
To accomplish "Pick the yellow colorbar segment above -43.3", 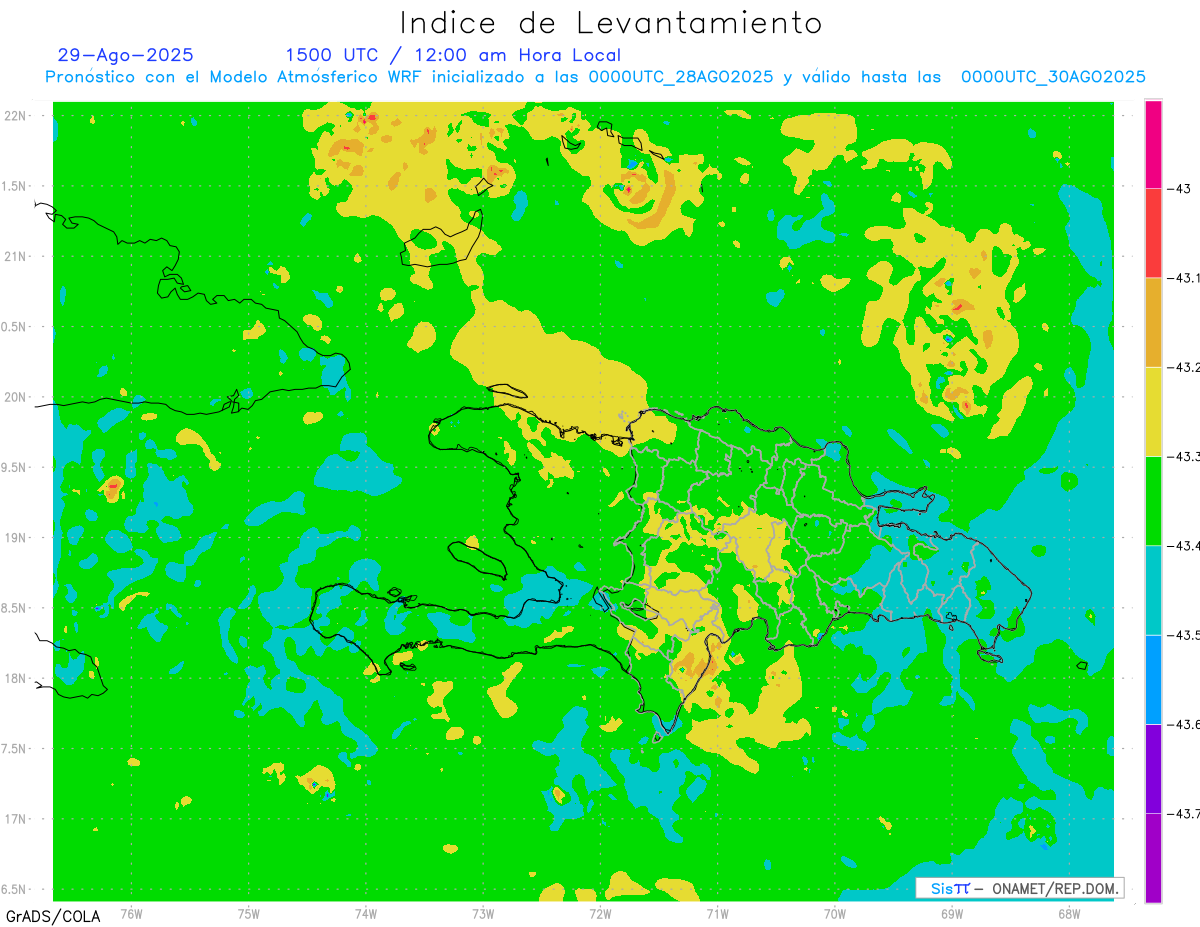I will (1153, 411).
